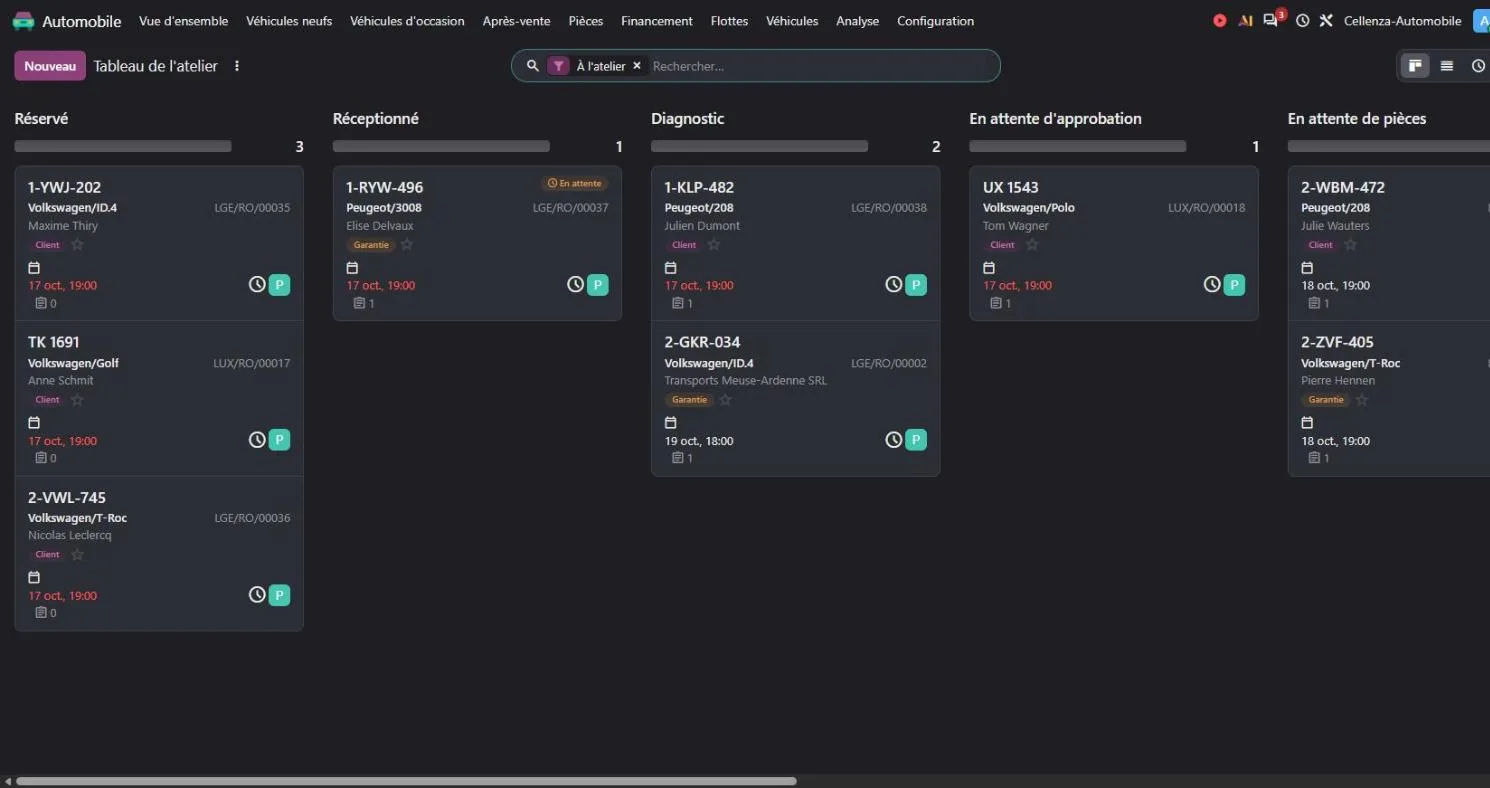The width and height of the screenshot is (1490, 788).
Task: Switch to the activity view
Action: [1478, 66]
